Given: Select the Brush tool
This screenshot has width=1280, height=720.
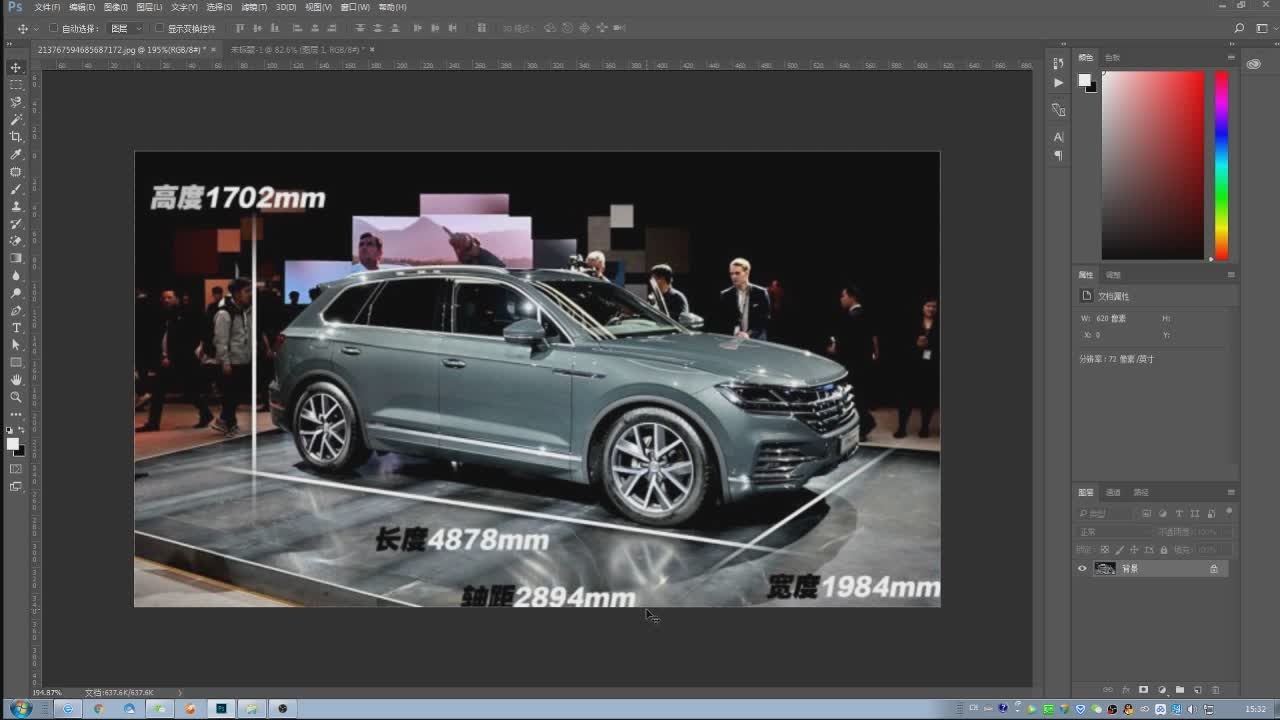Looking at the screenshot, I should (x=16, y=189).
